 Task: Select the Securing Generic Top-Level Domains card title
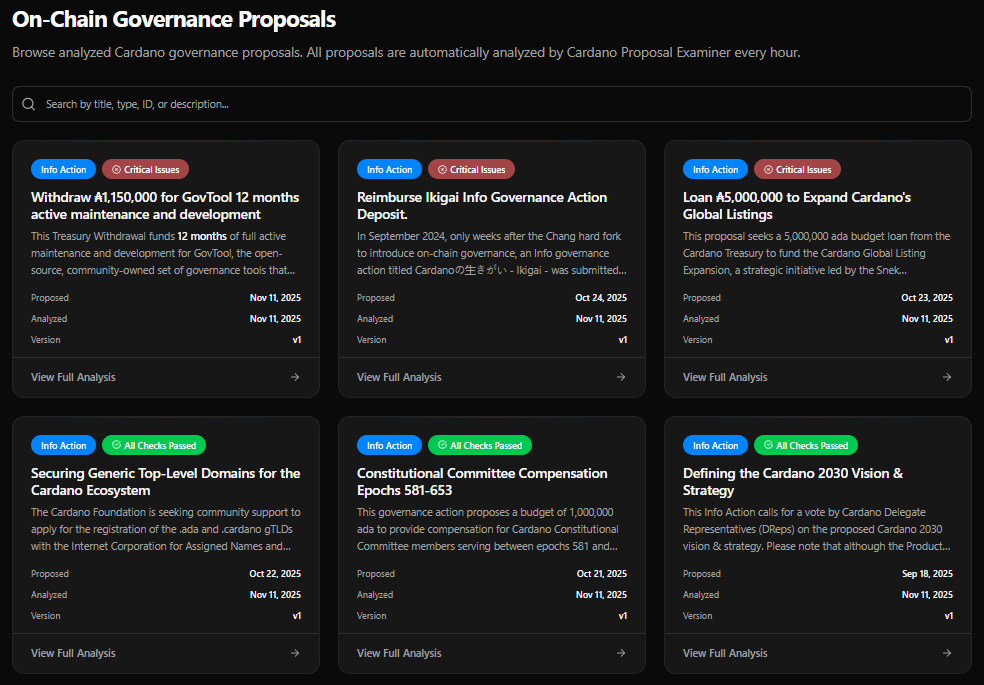click(x=165, y=481)
